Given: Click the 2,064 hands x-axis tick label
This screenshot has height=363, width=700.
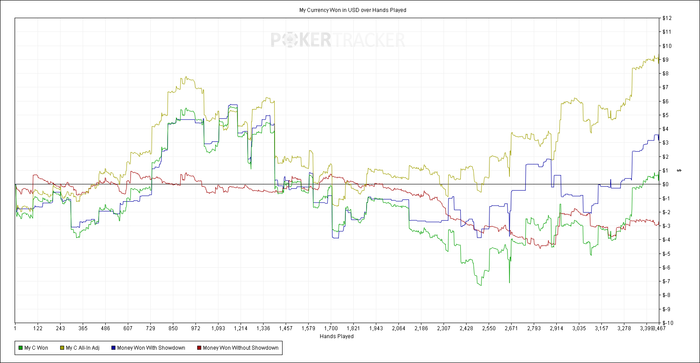Looking at the screenshot, I should coord(399,329).
